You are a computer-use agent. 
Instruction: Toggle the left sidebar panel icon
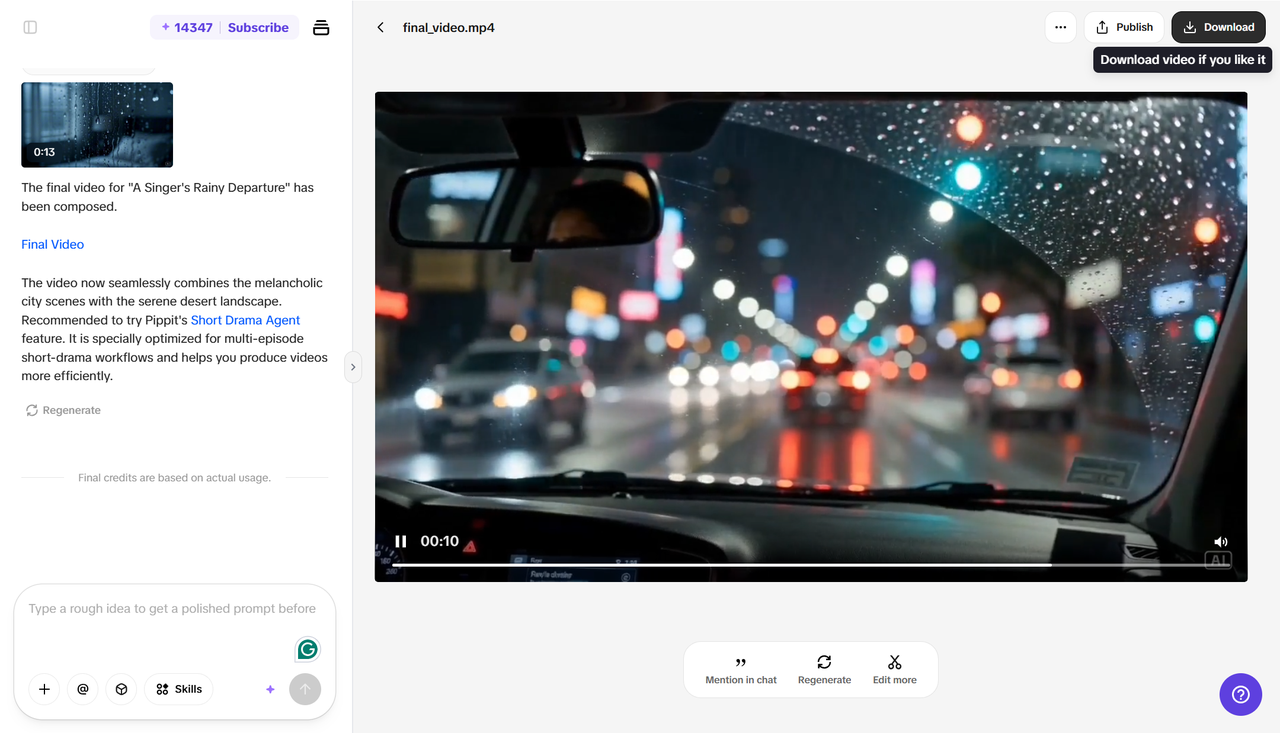coord(30,27)
